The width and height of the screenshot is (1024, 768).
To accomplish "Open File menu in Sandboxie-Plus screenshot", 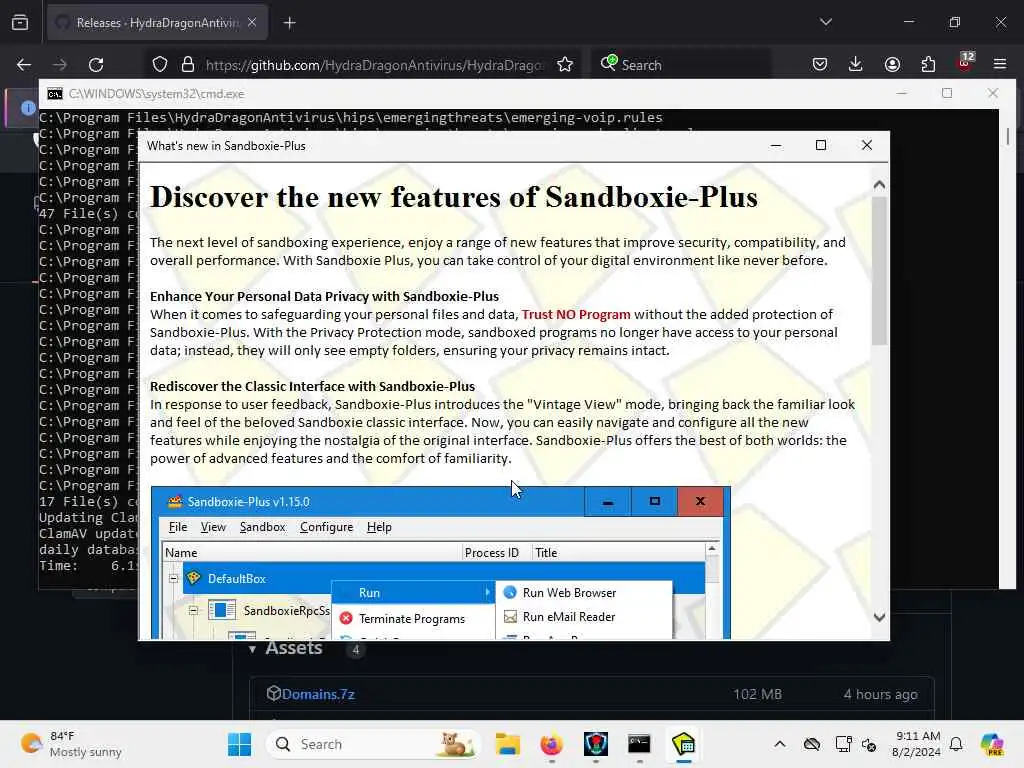I will pos(178,527).
